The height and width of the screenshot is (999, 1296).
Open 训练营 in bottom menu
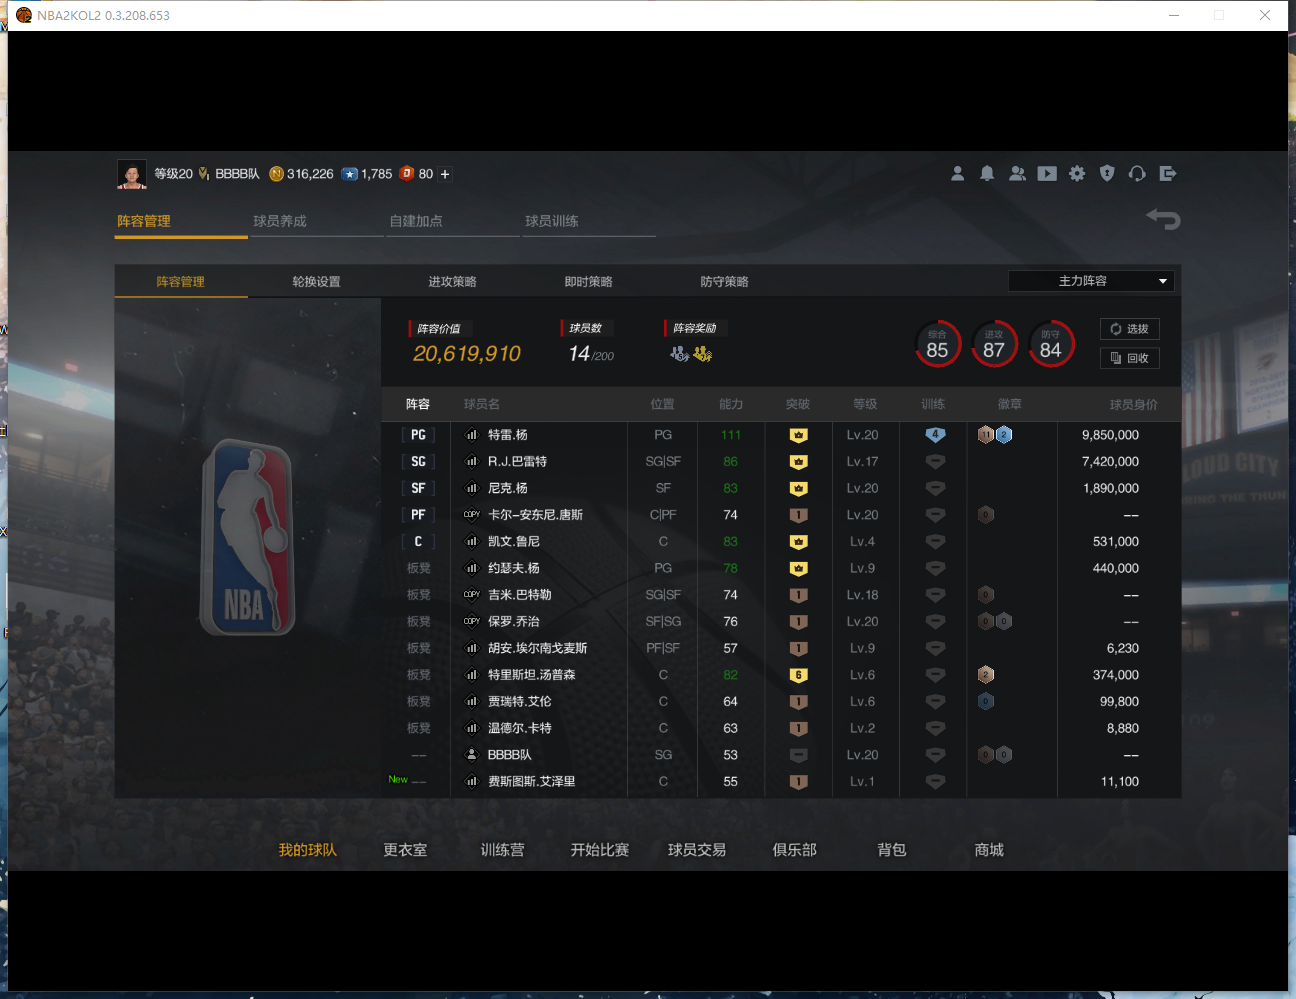click(502, 850)
